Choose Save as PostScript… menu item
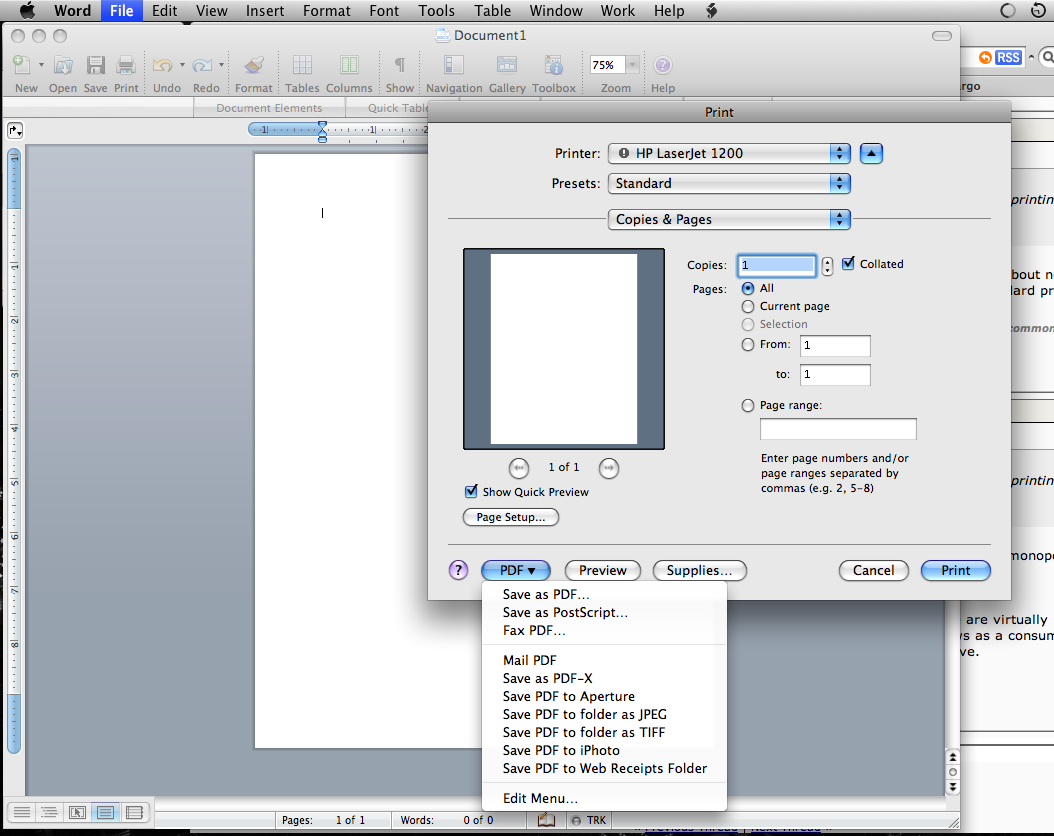This screenshot has height=836, width=1054. (x=565, y=613)
